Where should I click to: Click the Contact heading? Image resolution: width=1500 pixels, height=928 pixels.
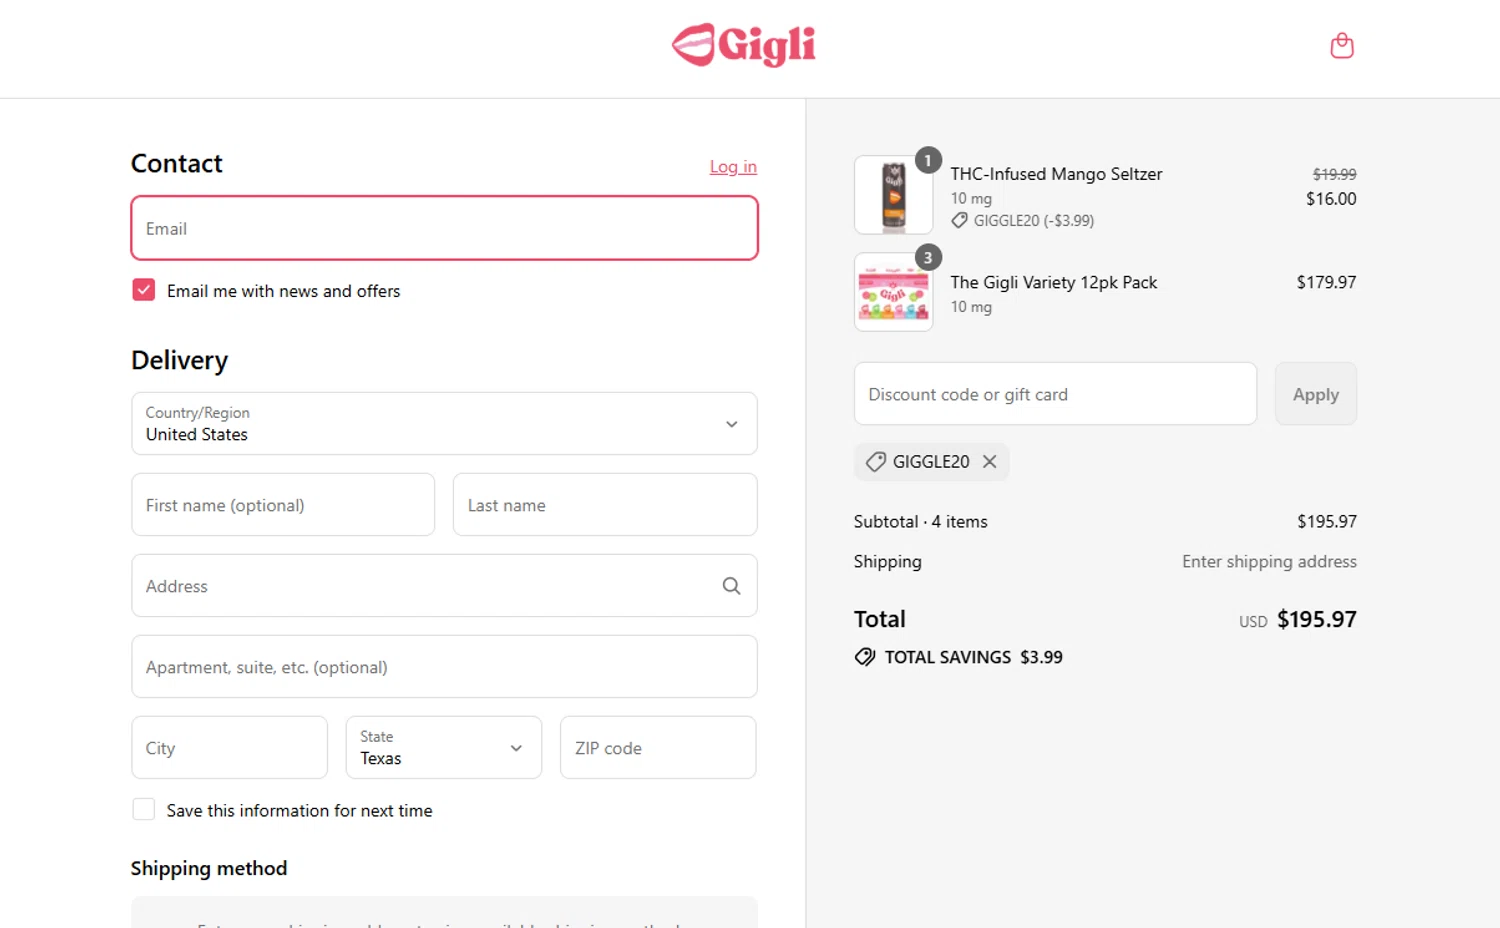tap(177, 163)
